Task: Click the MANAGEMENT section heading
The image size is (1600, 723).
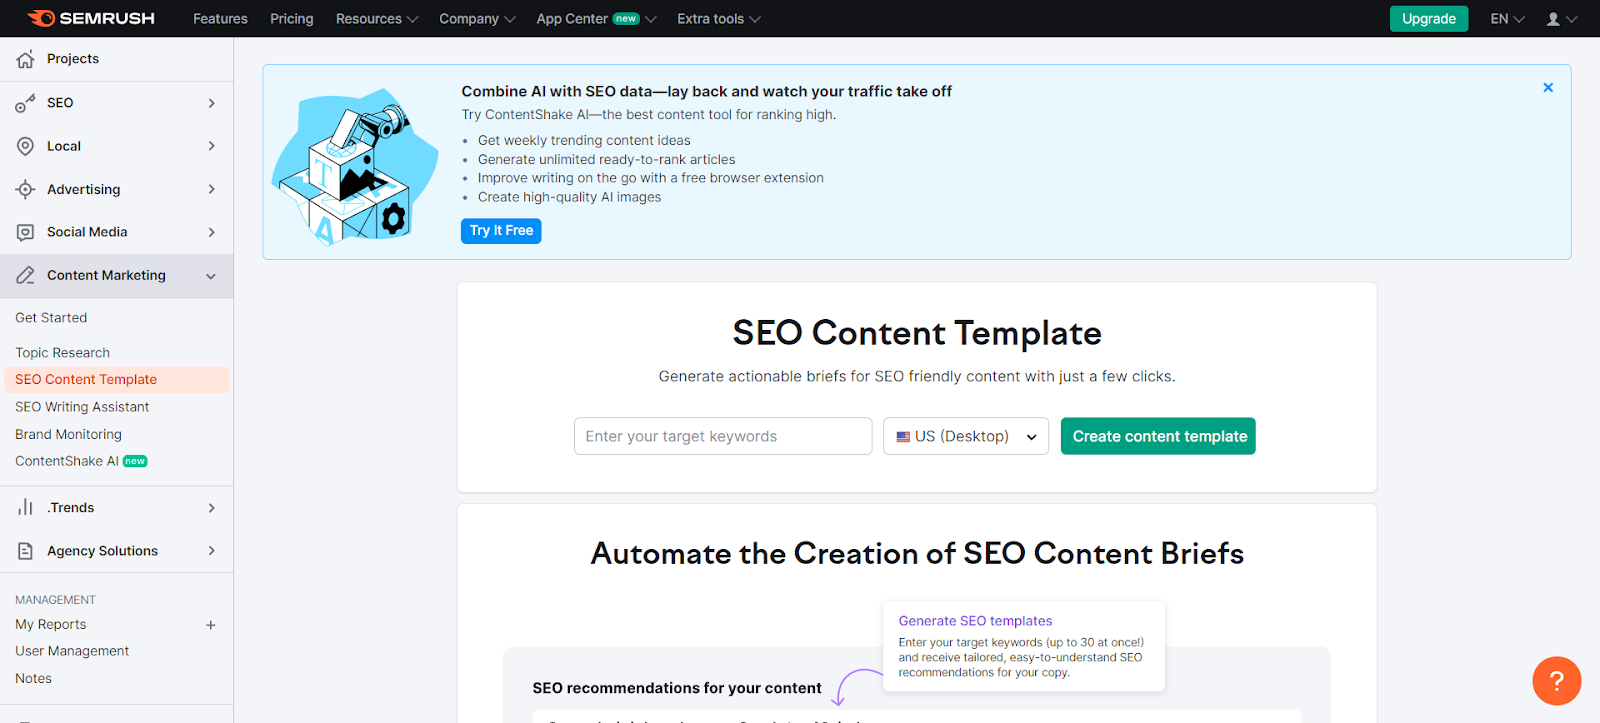Action: point(55,600)
